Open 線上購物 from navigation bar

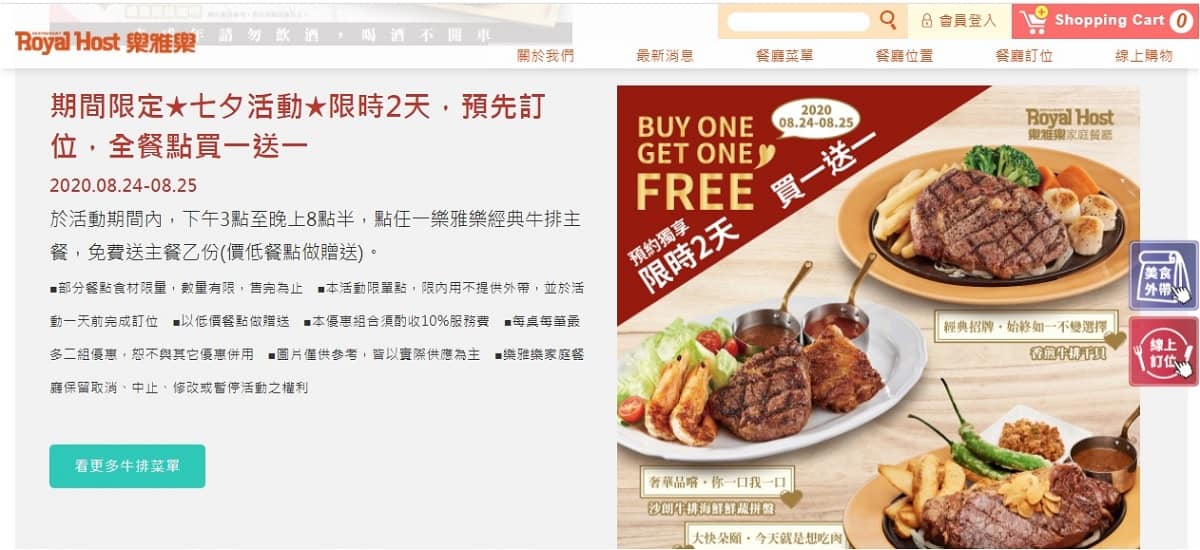1144,56
